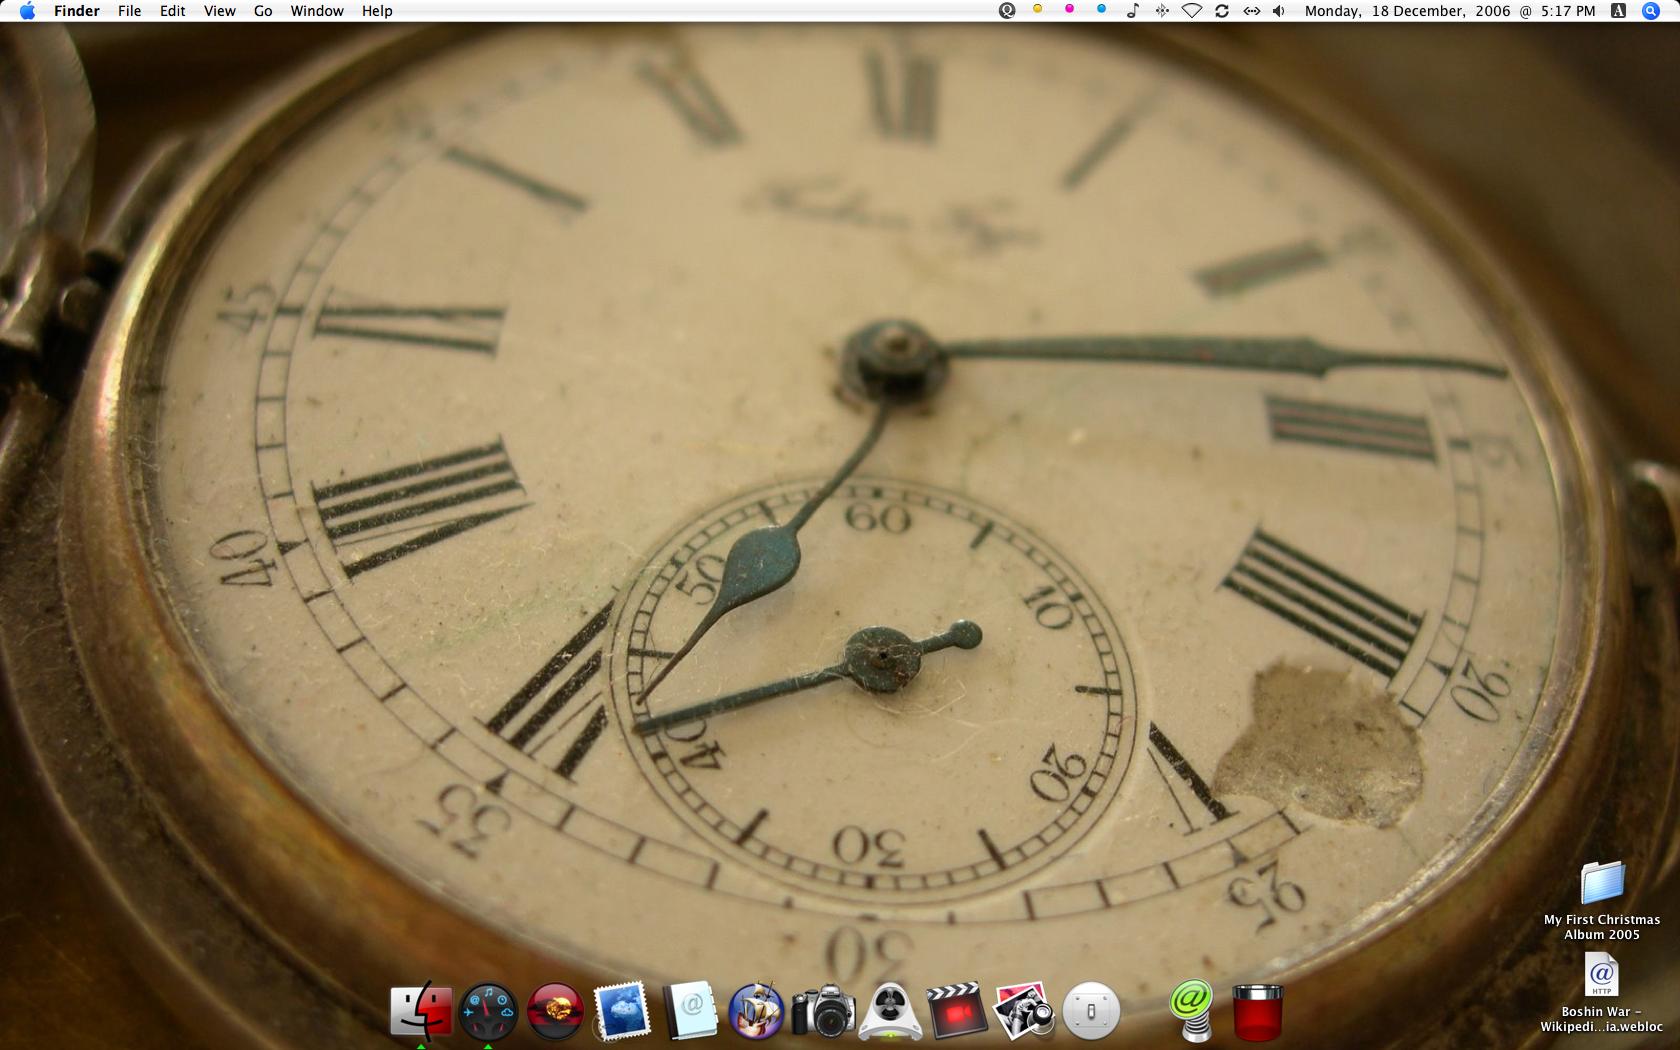Open the photo stack camera Dock icon
Screen dimensions: 1680x1050
tap(1024, 1010)
